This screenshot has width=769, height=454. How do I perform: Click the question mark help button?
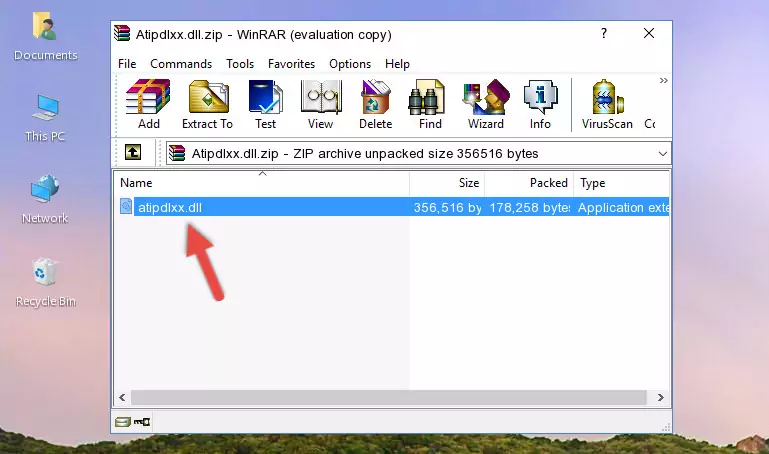click(x=604, y=33)
